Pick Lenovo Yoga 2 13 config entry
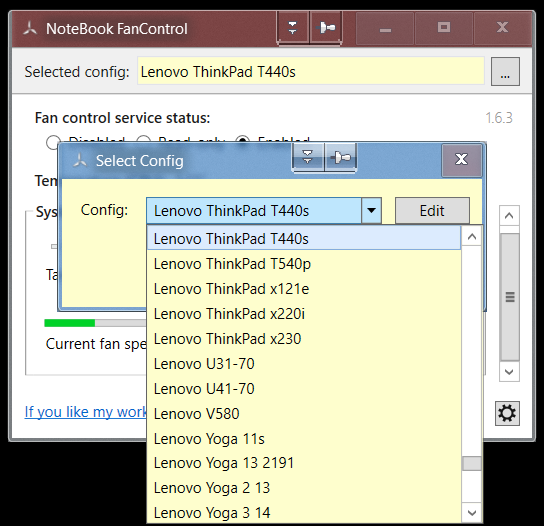 click(x=304, y=488)
